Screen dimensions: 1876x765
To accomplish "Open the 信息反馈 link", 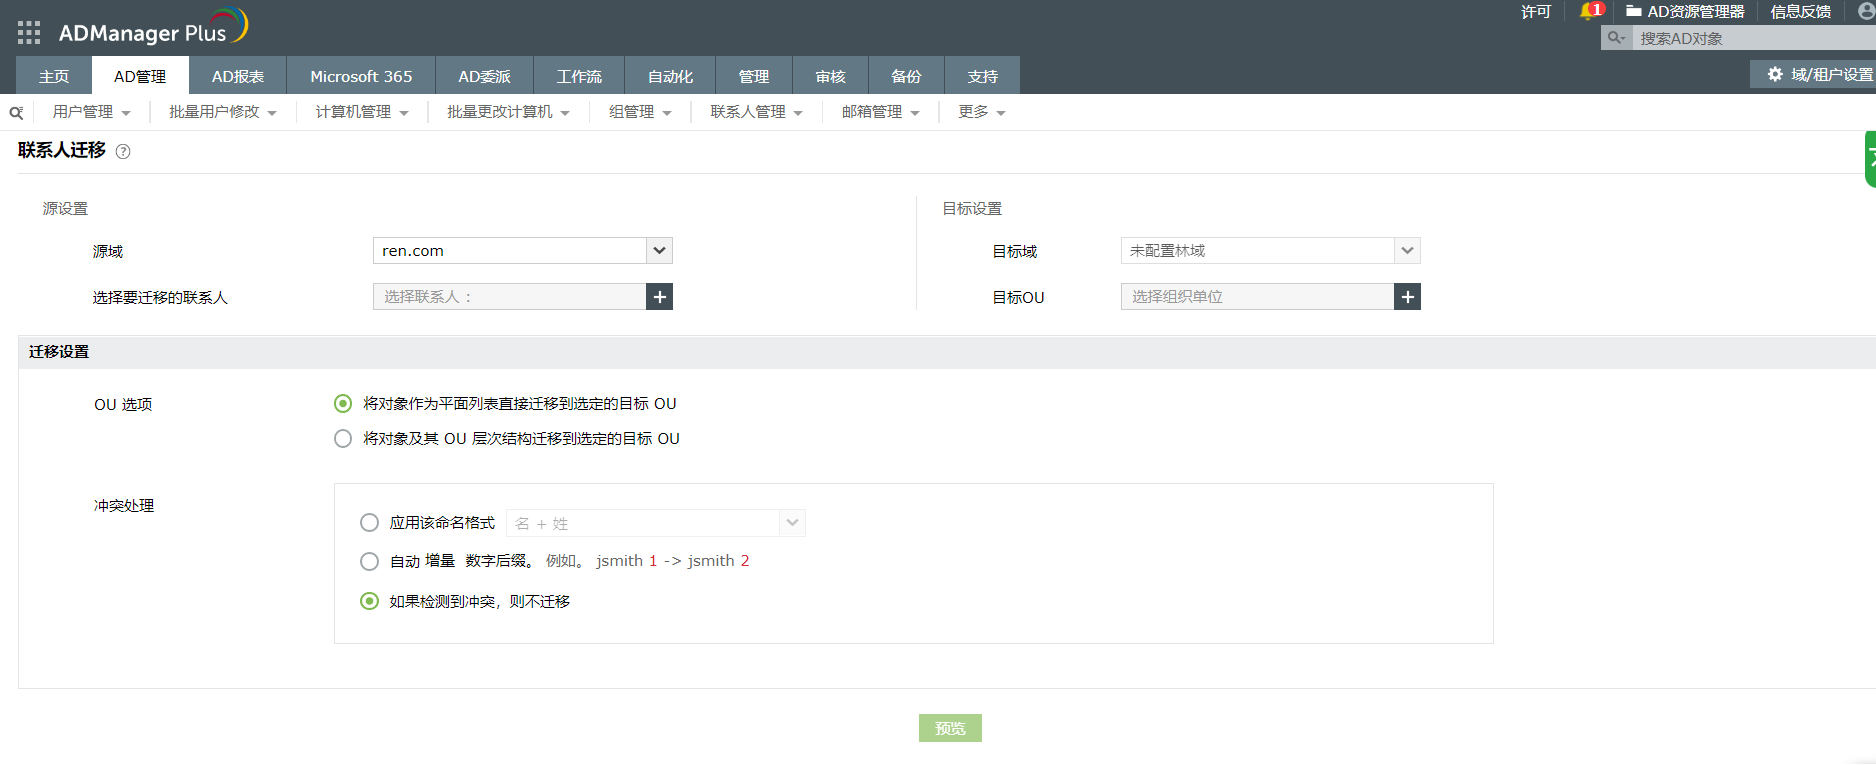I will pyautogui.click(x=1800, y=11).
